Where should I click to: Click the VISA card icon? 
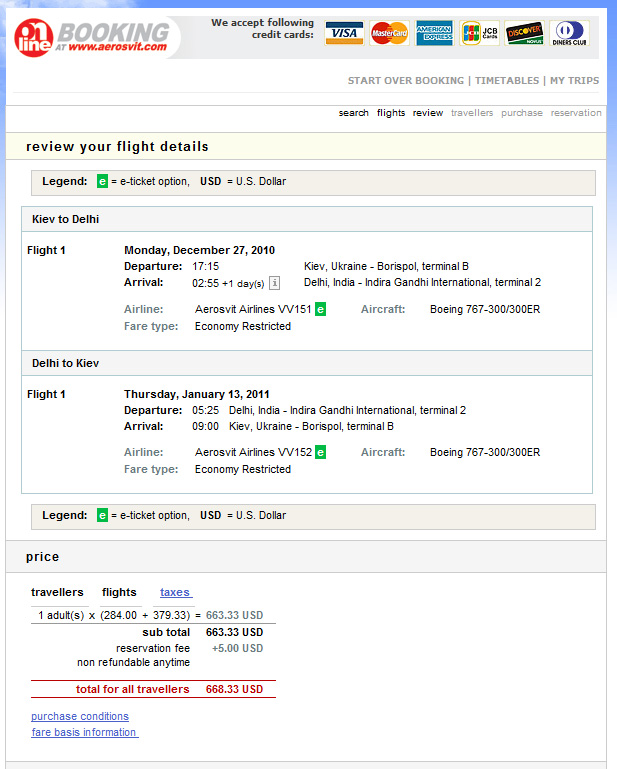pos(344,34)
